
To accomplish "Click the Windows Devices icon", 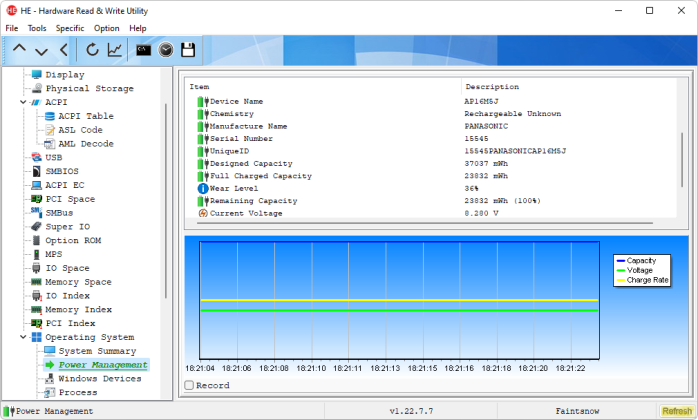I will click(49, 379).
